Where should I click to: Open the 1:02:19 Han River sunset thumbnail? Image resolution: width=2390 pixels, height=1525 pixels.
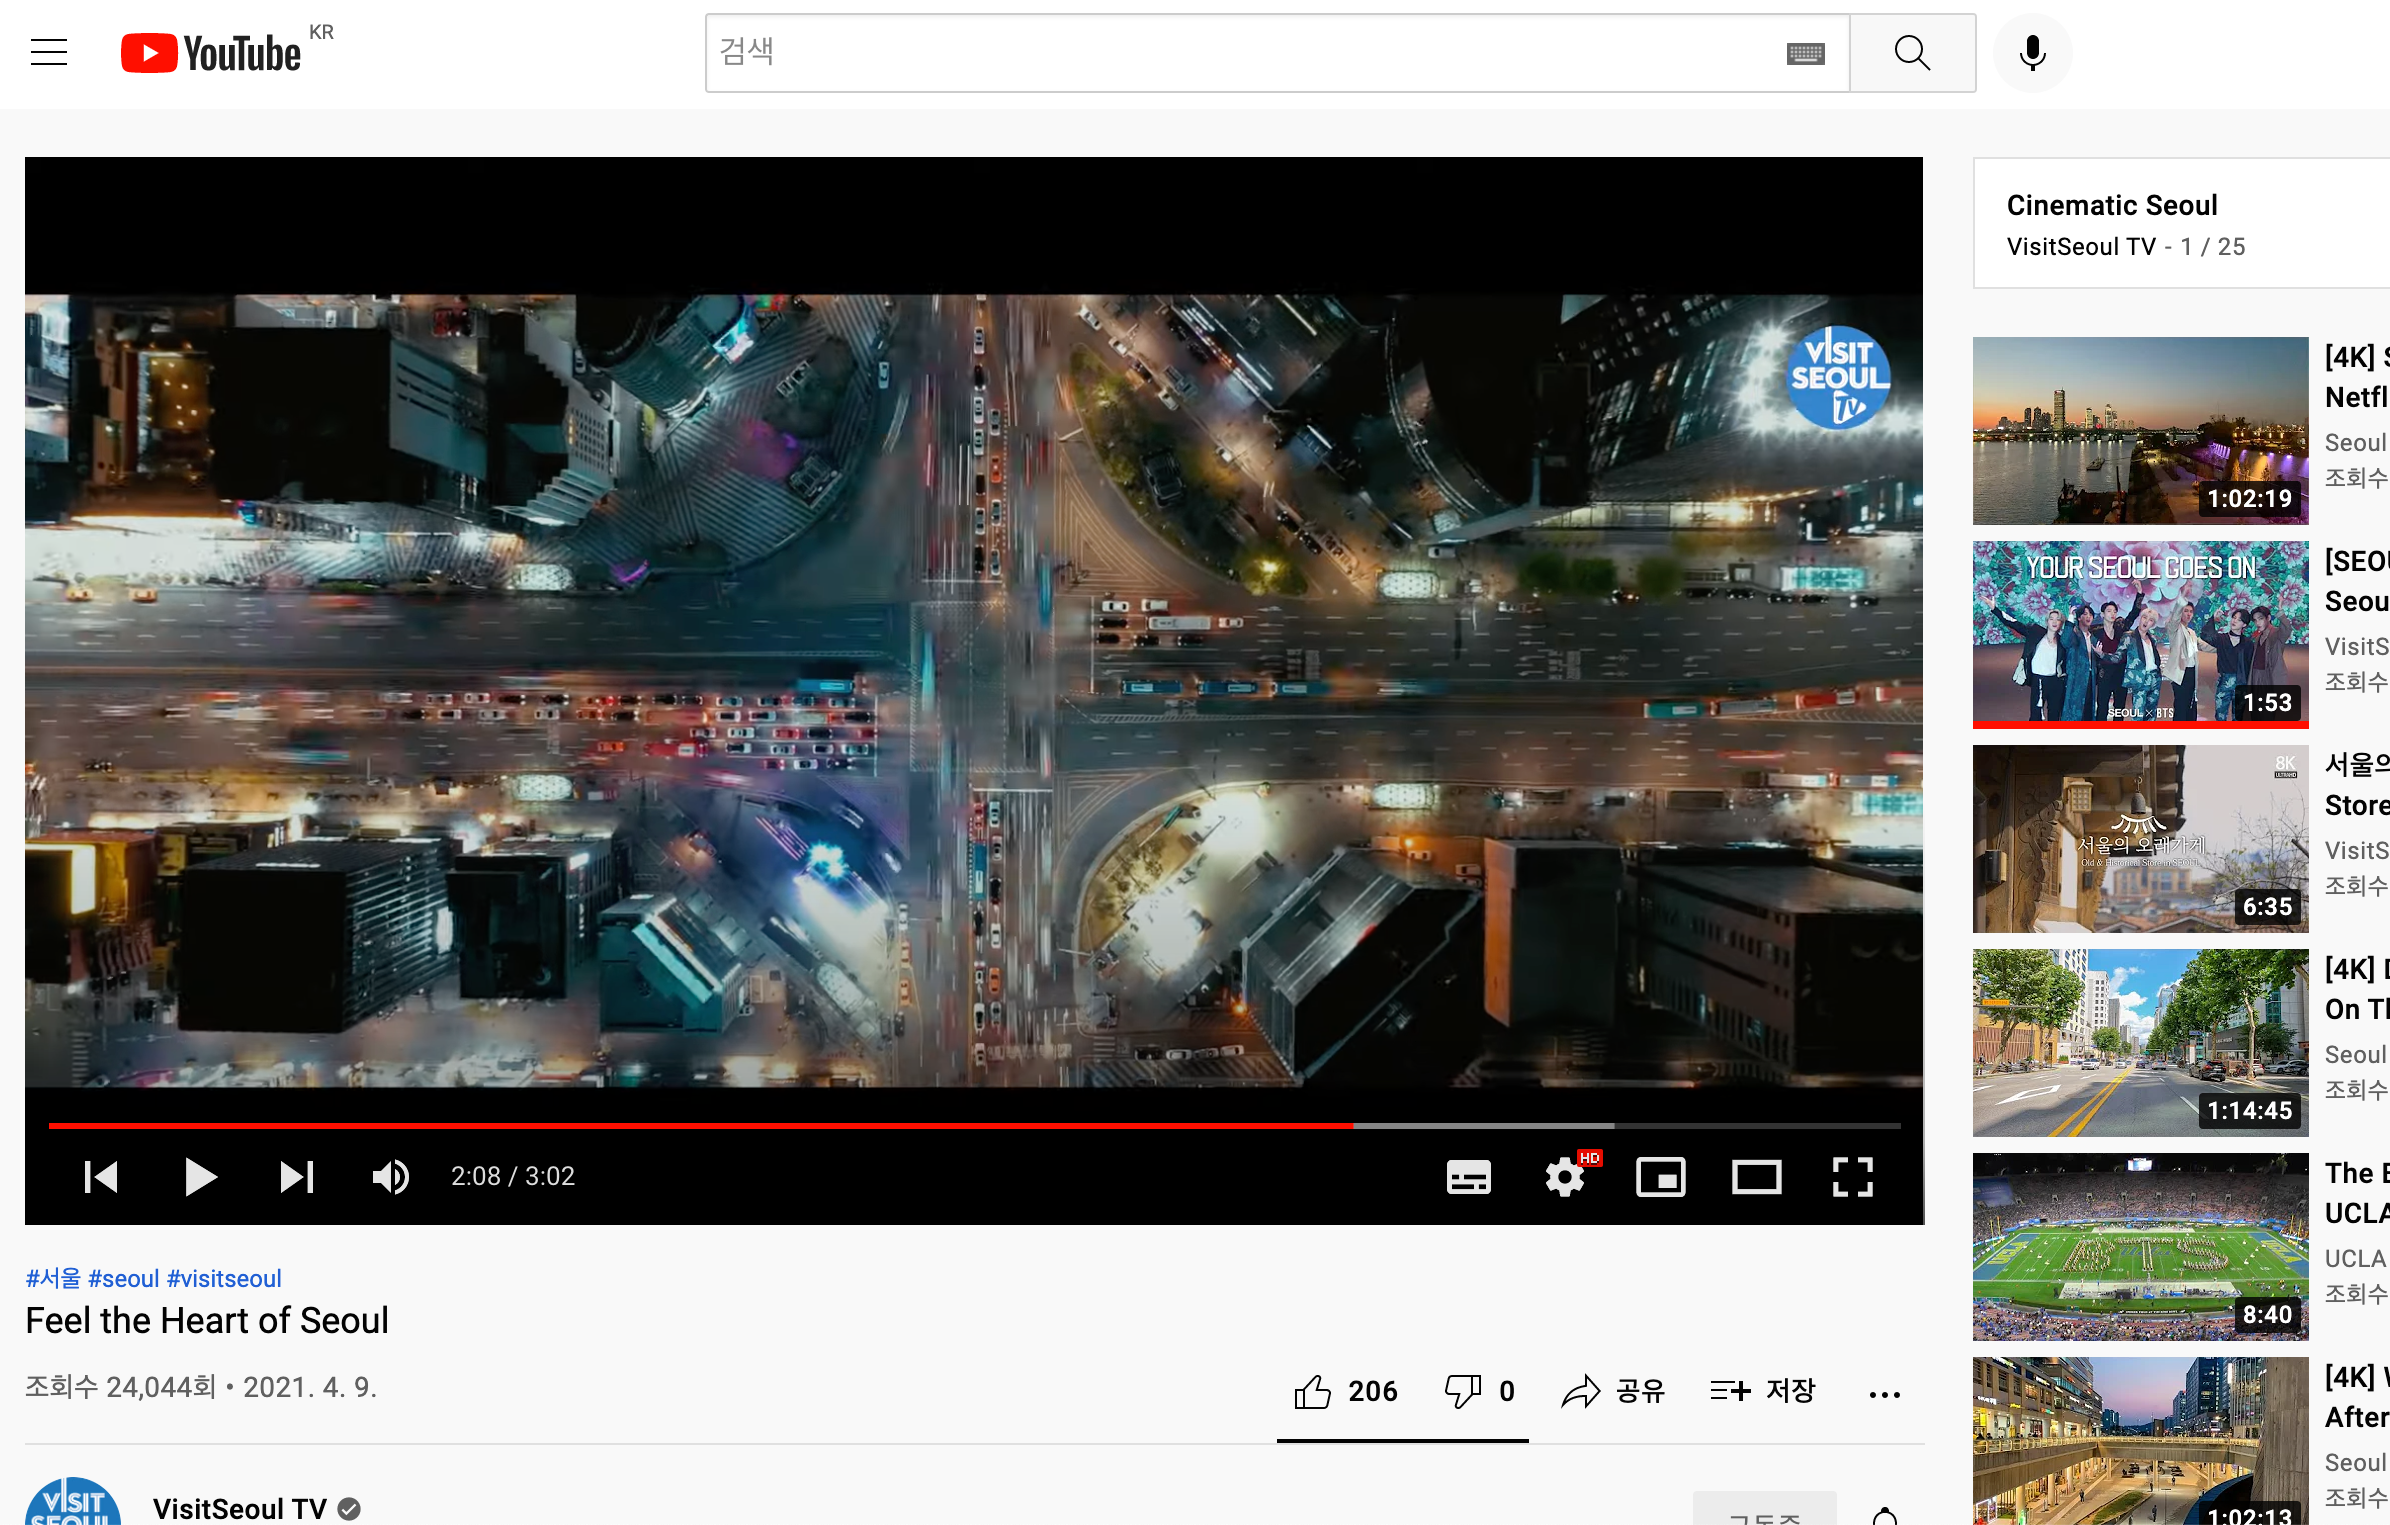point(2141,431)
